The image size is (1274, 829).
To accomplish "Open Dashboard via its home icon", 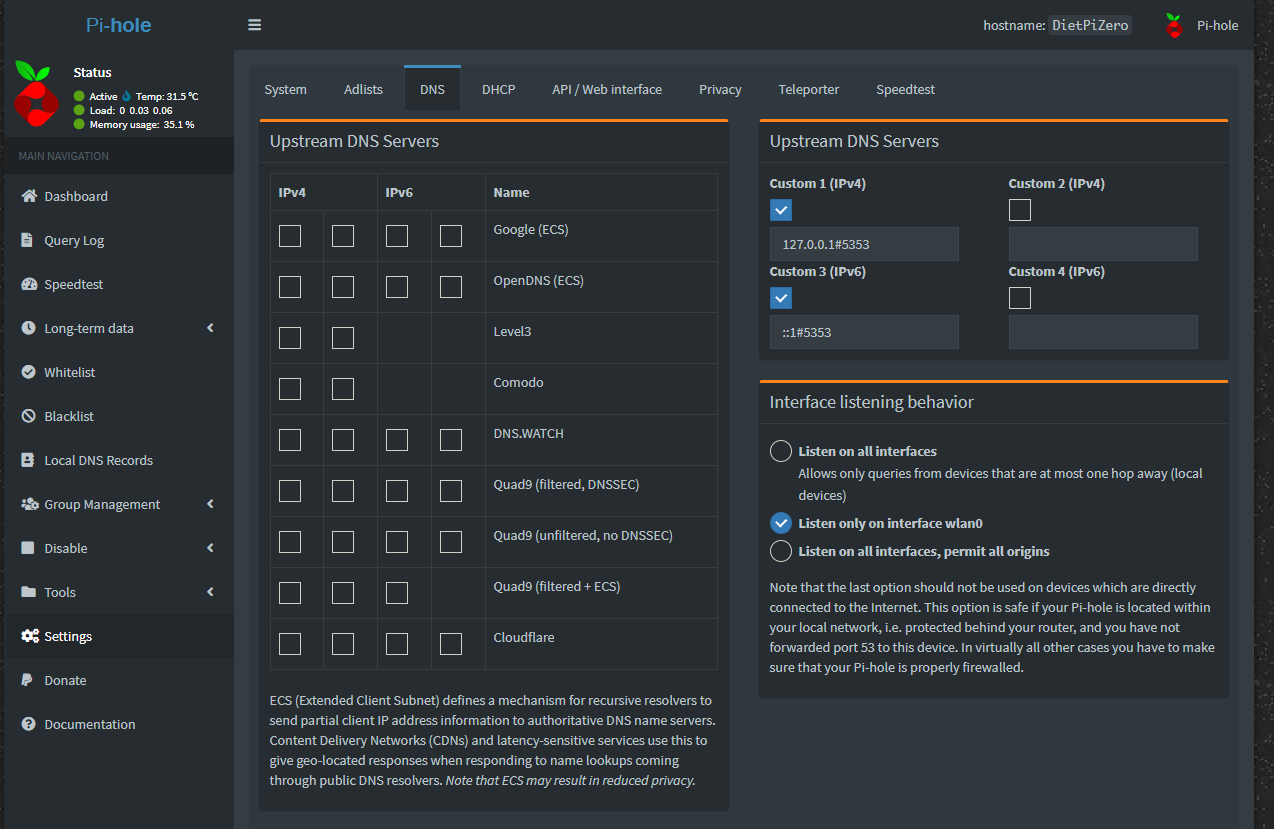I will point(29,196).
